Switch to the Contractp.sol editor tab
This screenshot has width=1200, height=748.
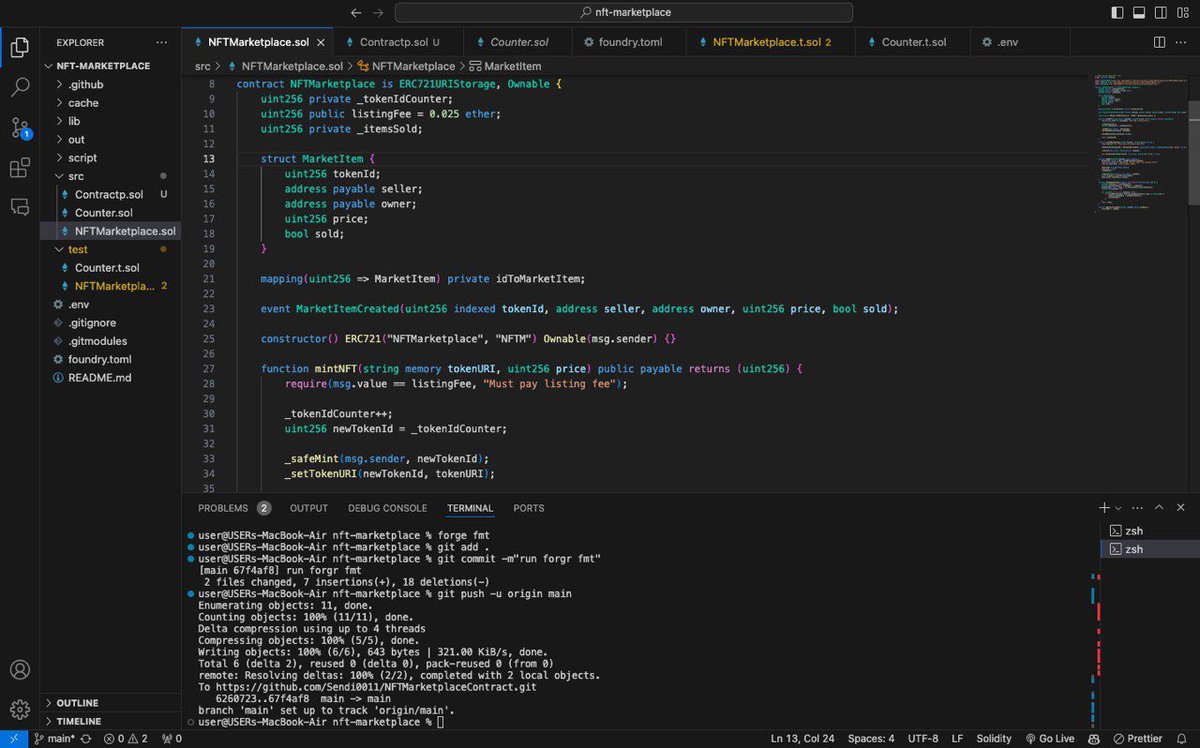pos(399,43)
